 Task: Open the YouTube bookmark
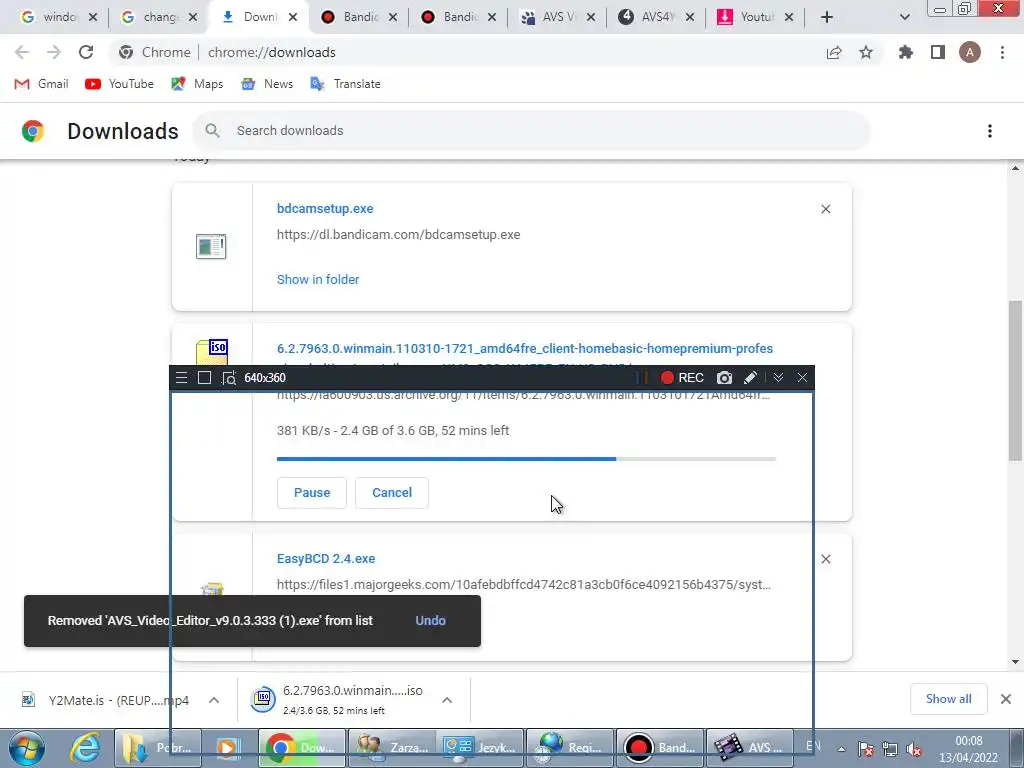[x=120, y=84]
